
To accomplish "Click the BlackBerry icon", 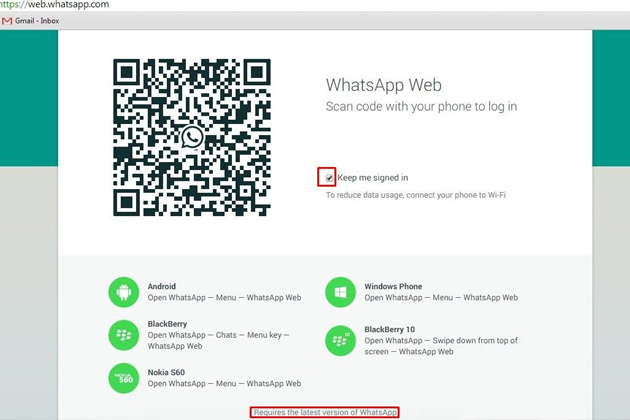I will [124, 335].
